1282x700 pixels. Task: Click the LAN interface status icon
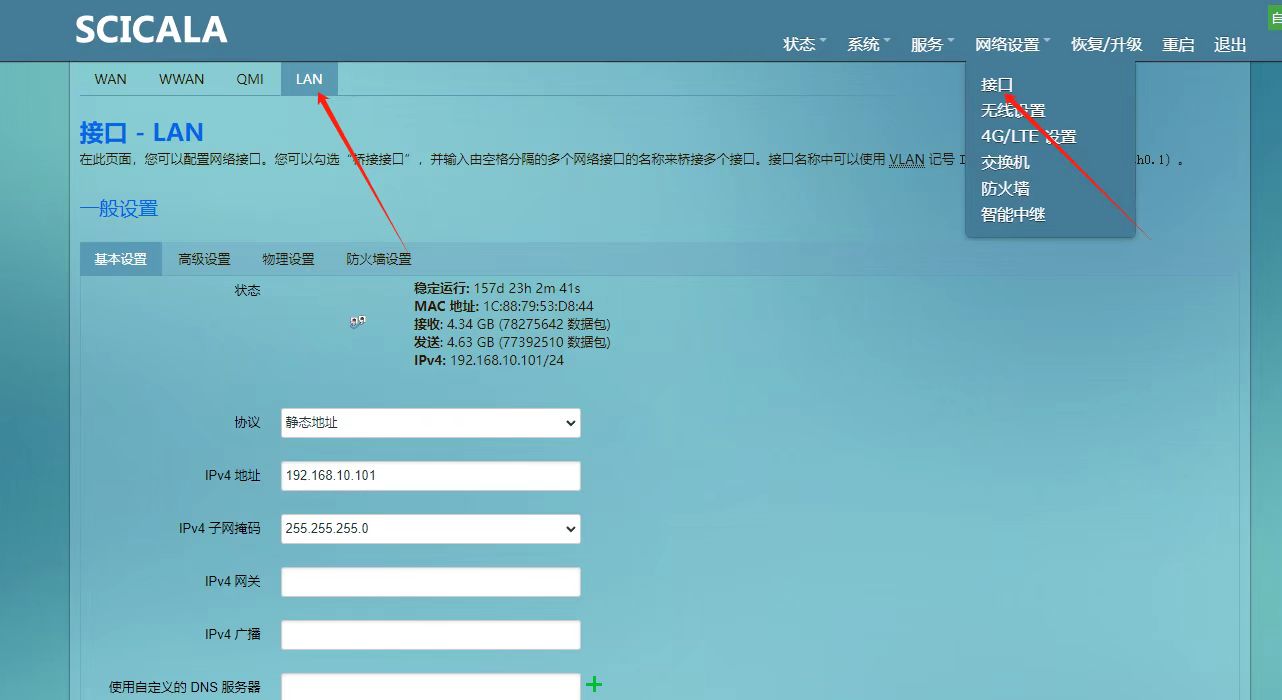click(357, 321)
